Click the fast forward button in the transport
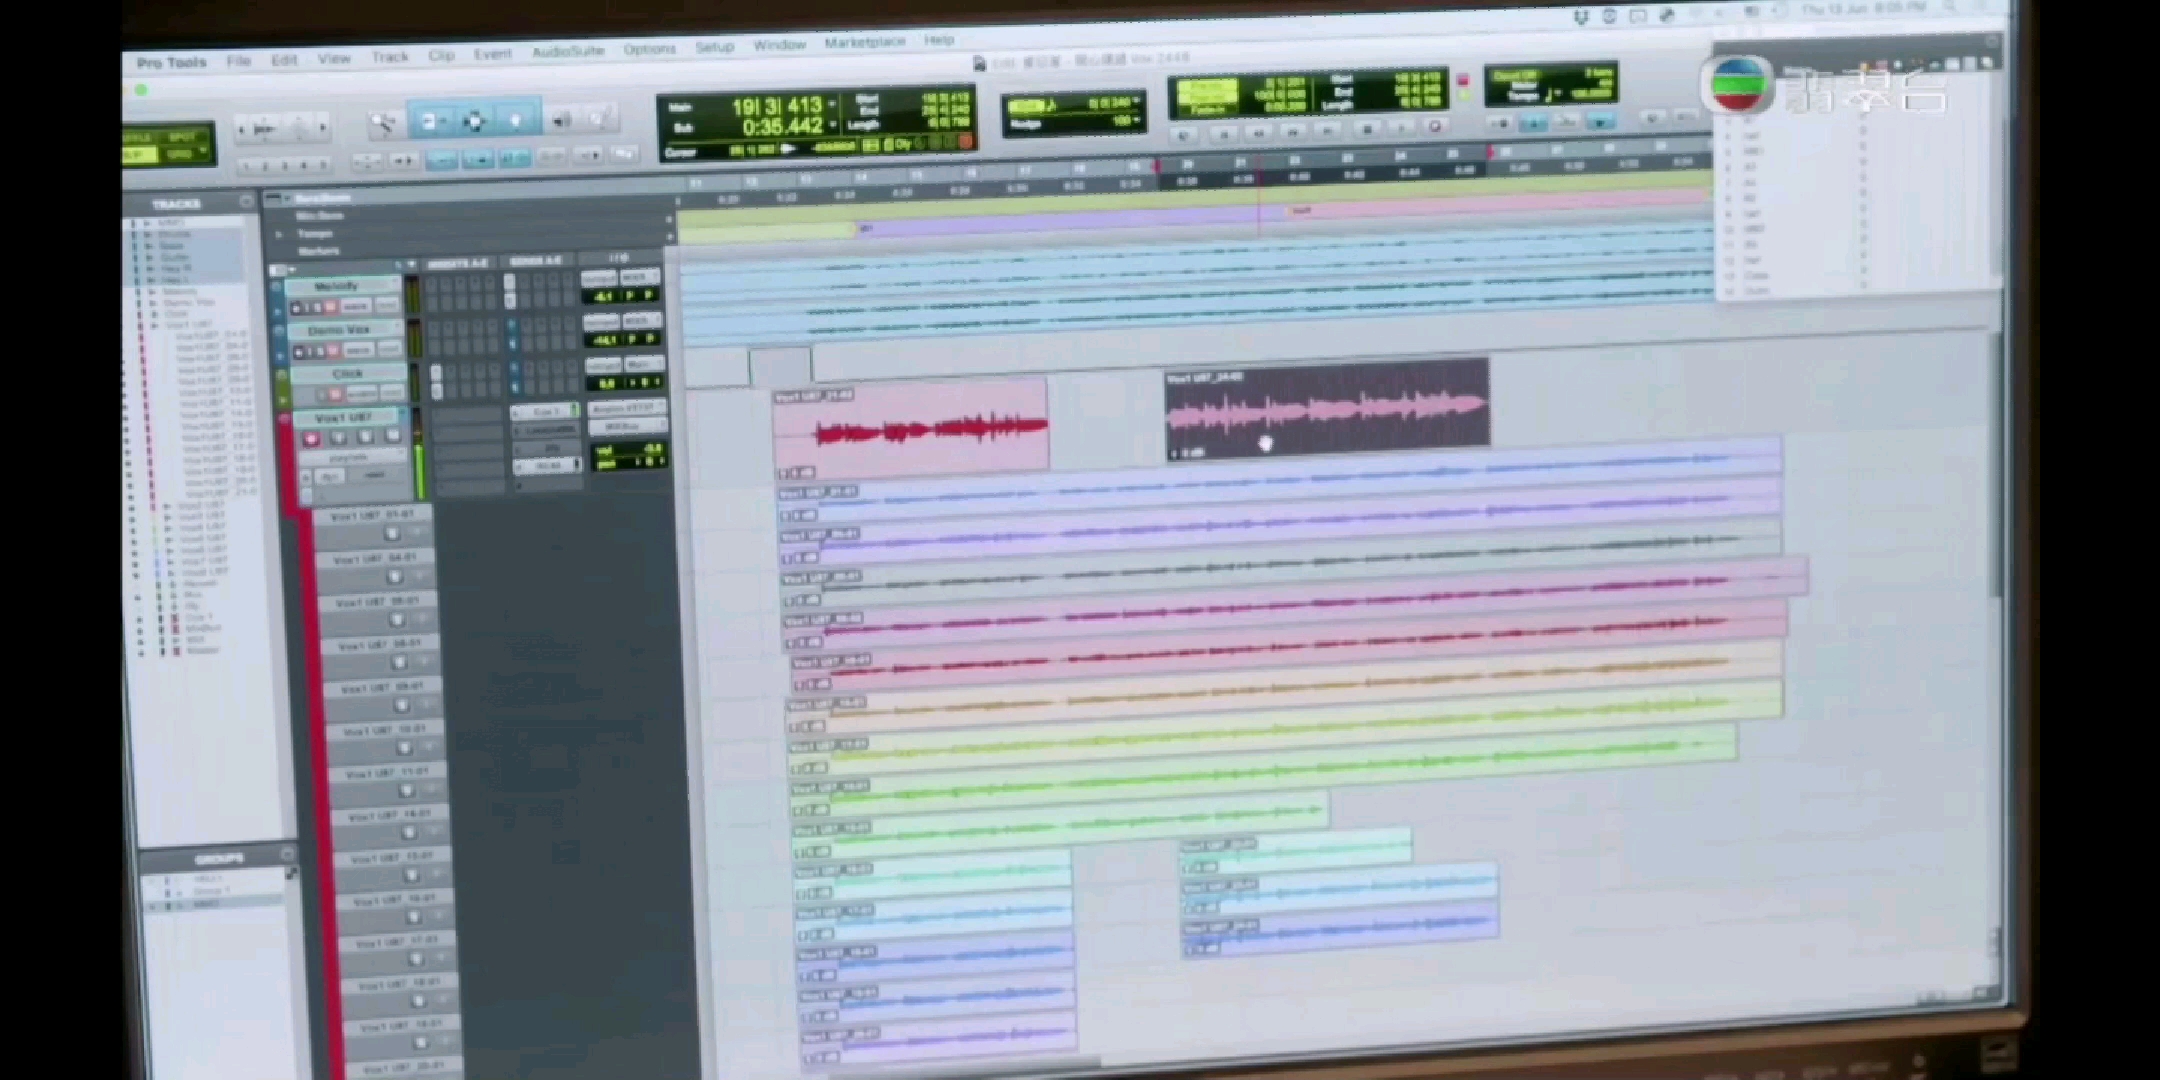Viewport: 2160px width, 1080px height. click(1293, 131)
